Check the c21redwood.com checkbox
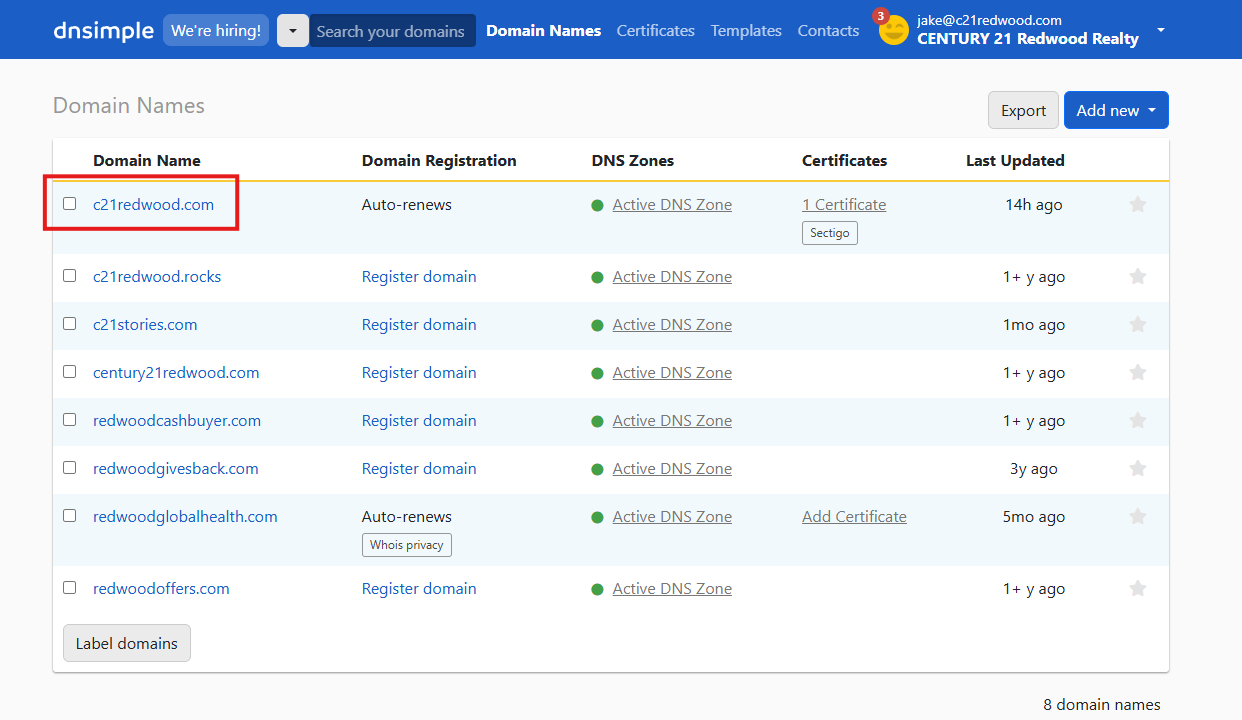This screenshot has height=720, width=1242. pos(70,204)
